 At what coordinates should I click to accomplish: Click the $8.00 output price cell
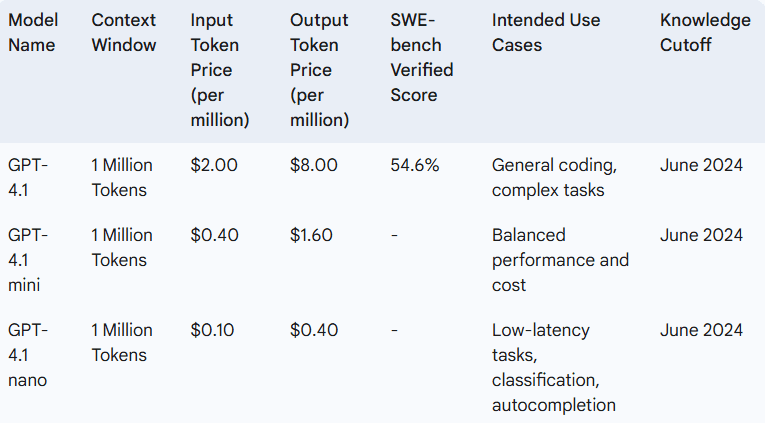[314, 166]
